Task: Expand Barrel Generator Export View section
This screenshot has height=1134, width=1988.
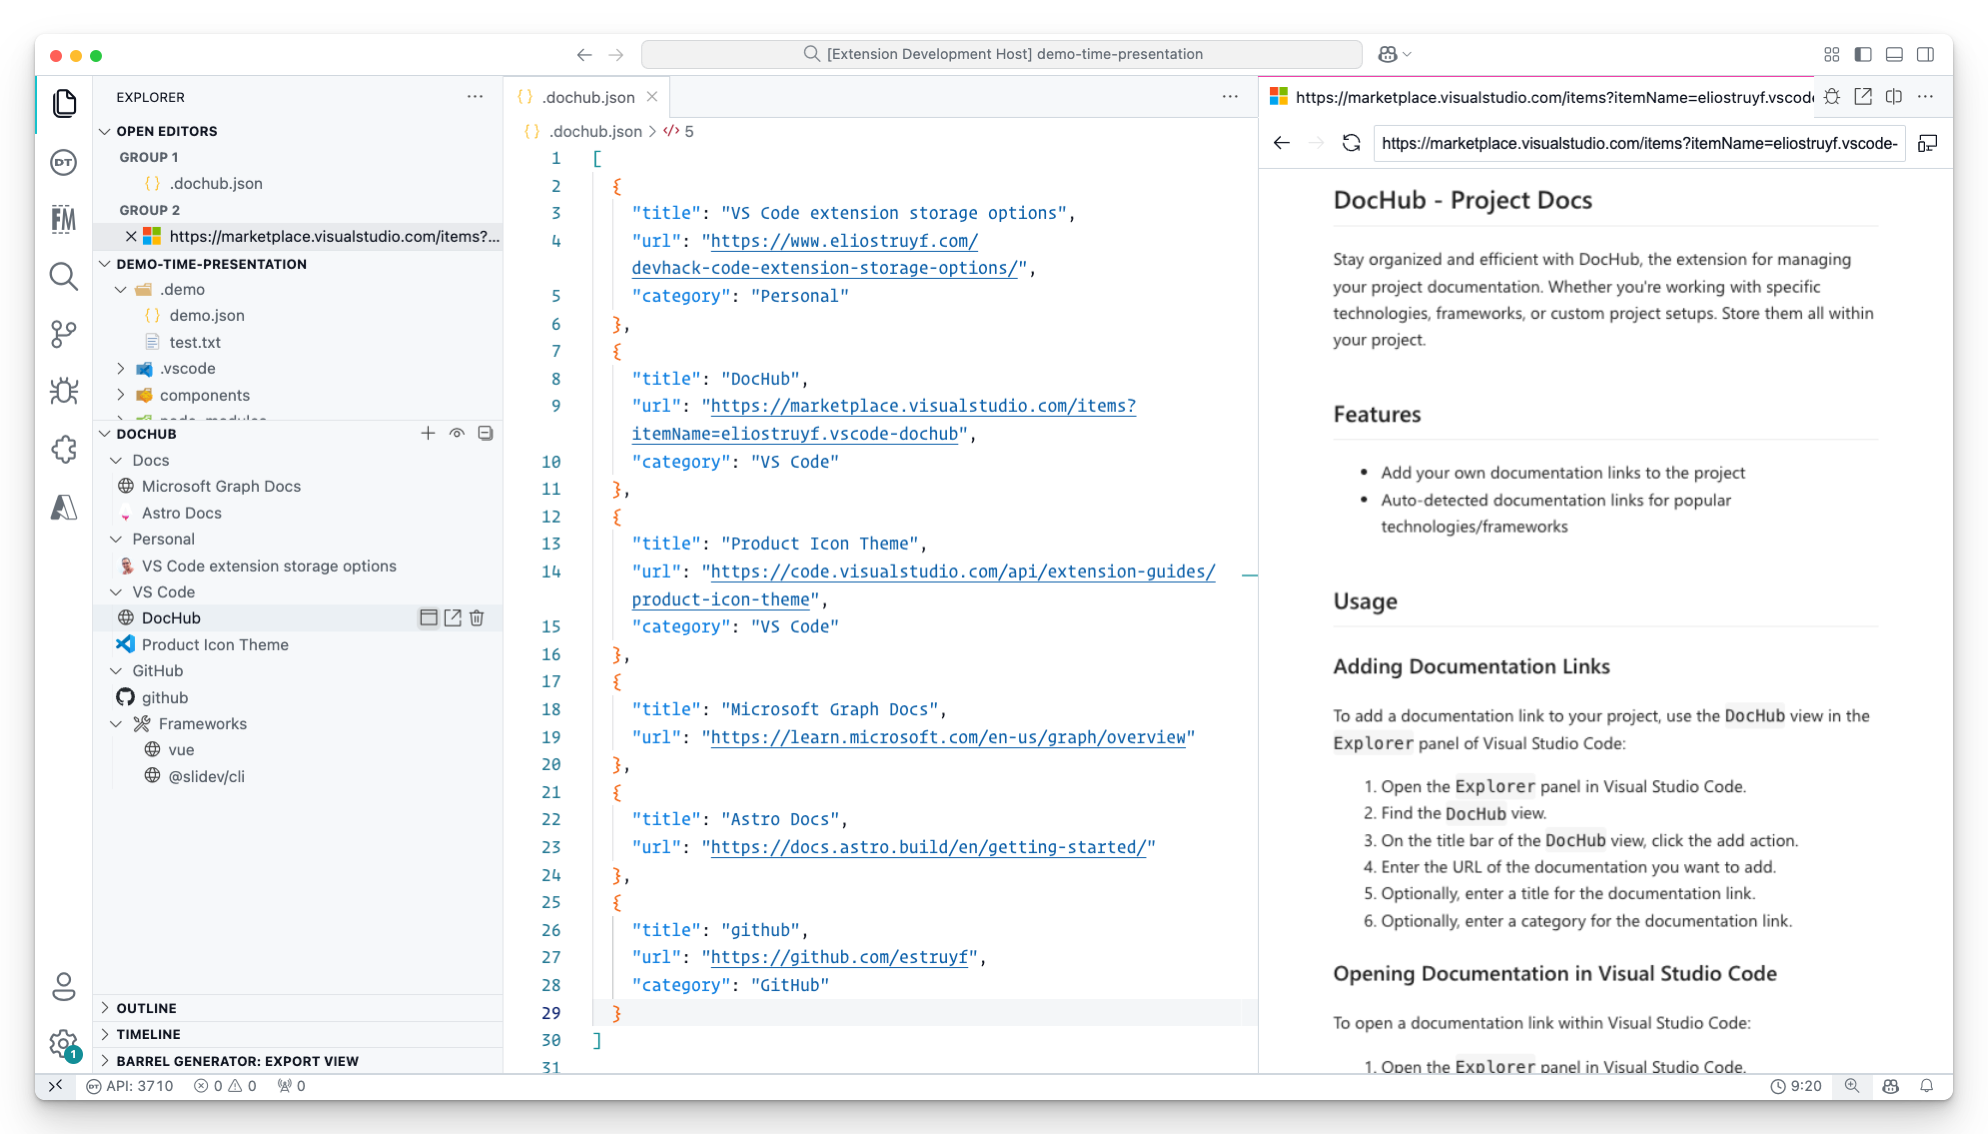Action: (x=237, y=1061)
